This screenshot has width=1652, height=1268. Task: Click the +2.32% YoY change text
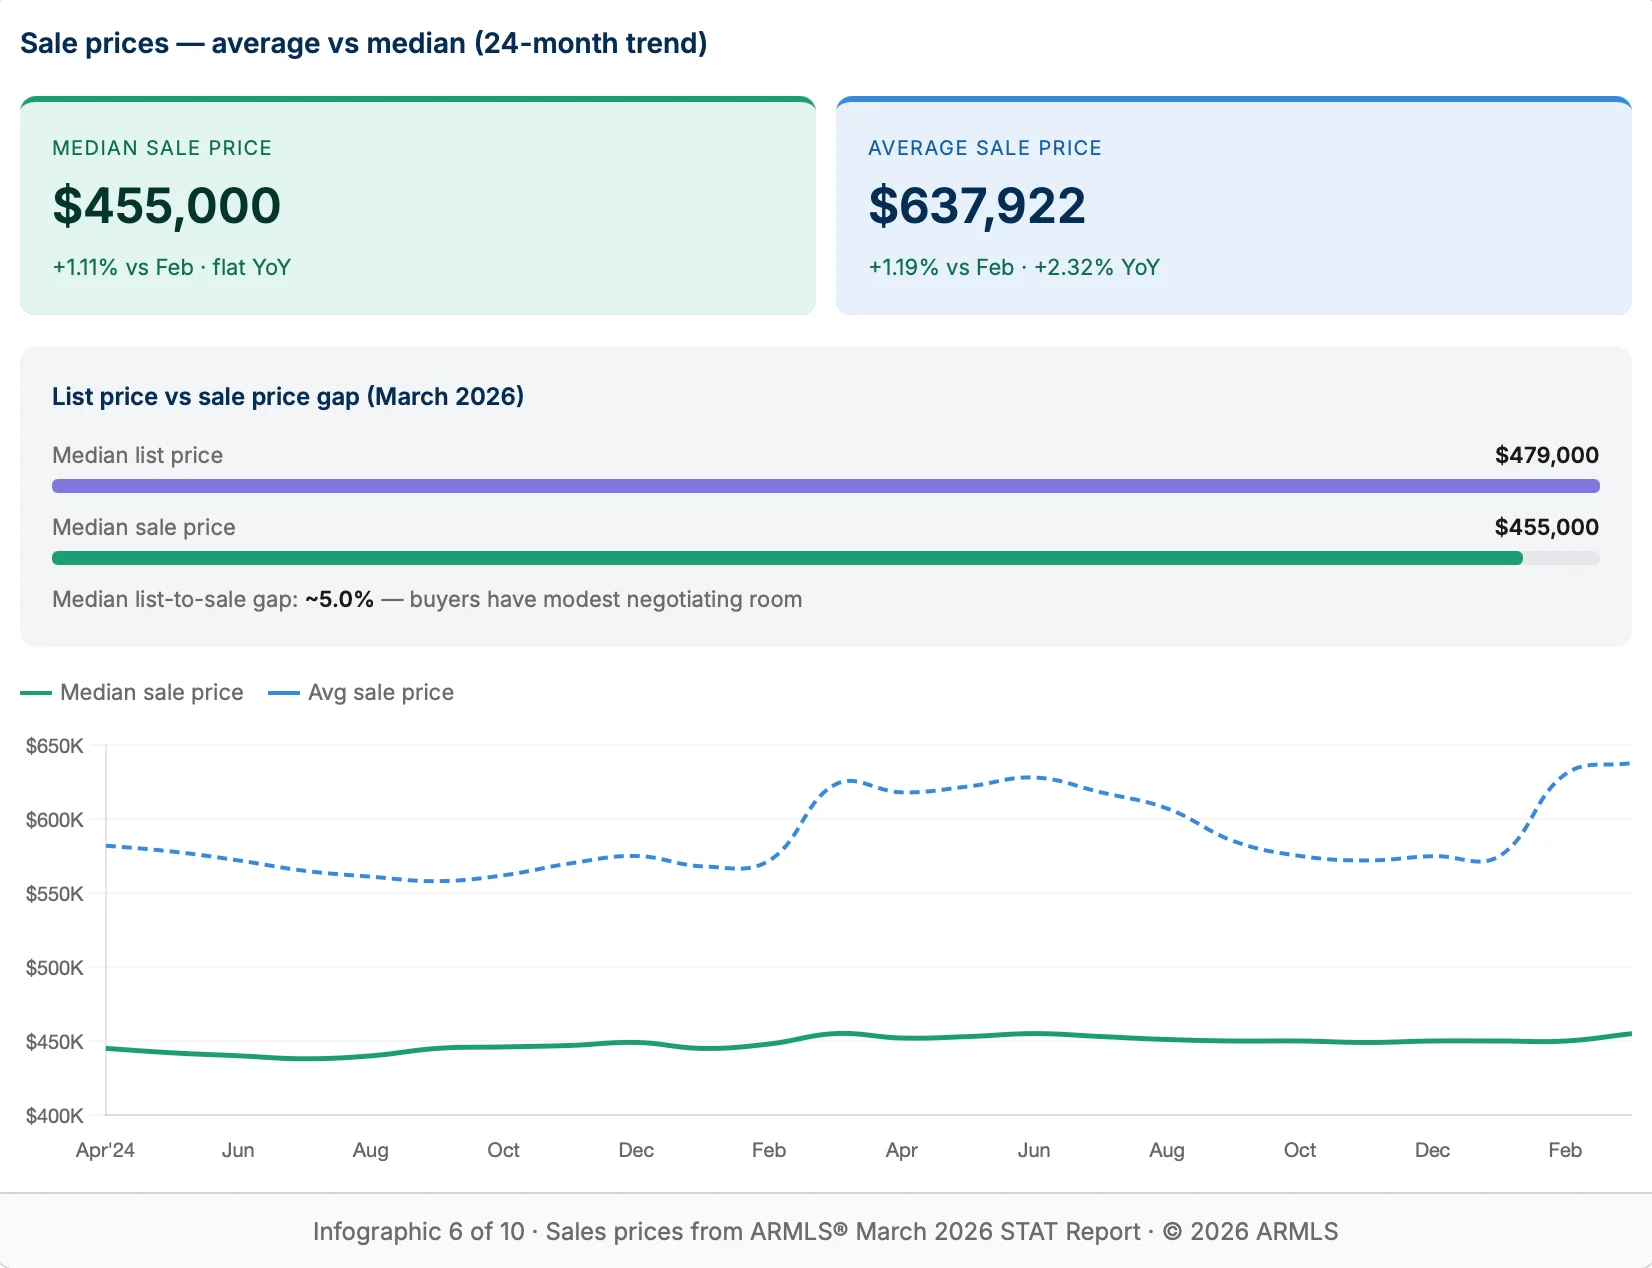[x=1097, y=267]
